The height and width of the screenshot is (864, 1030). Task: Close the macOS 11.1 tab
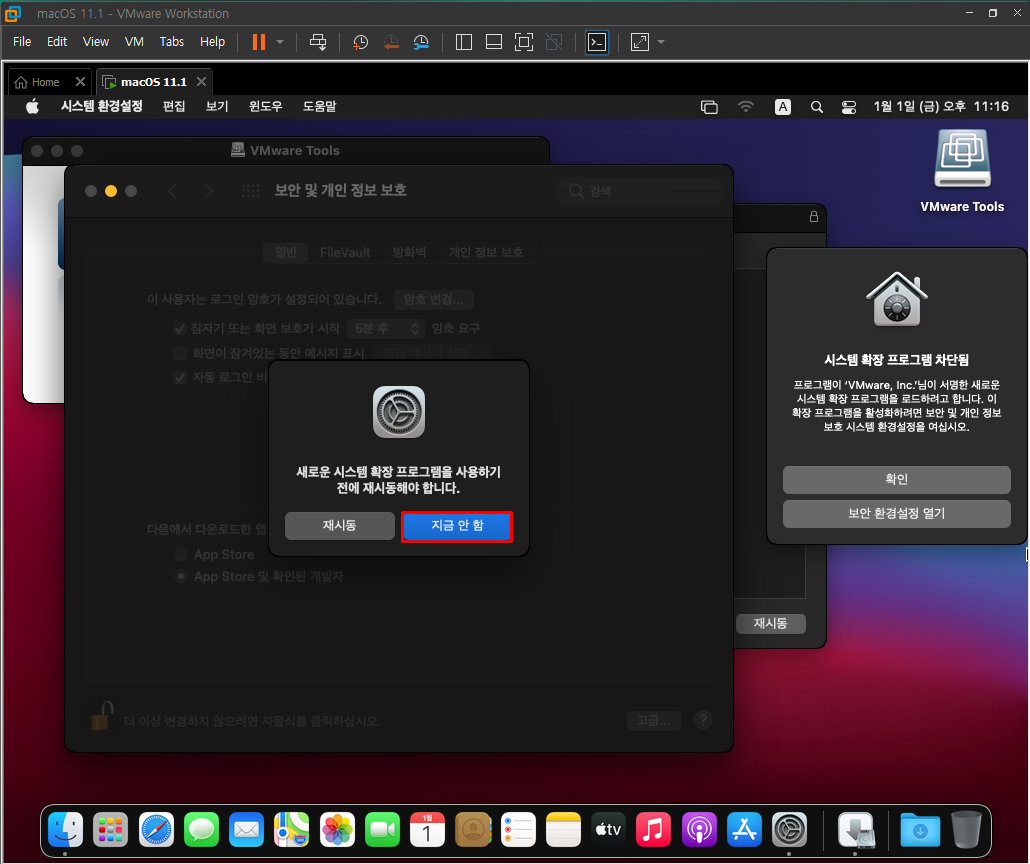(202, 81)
